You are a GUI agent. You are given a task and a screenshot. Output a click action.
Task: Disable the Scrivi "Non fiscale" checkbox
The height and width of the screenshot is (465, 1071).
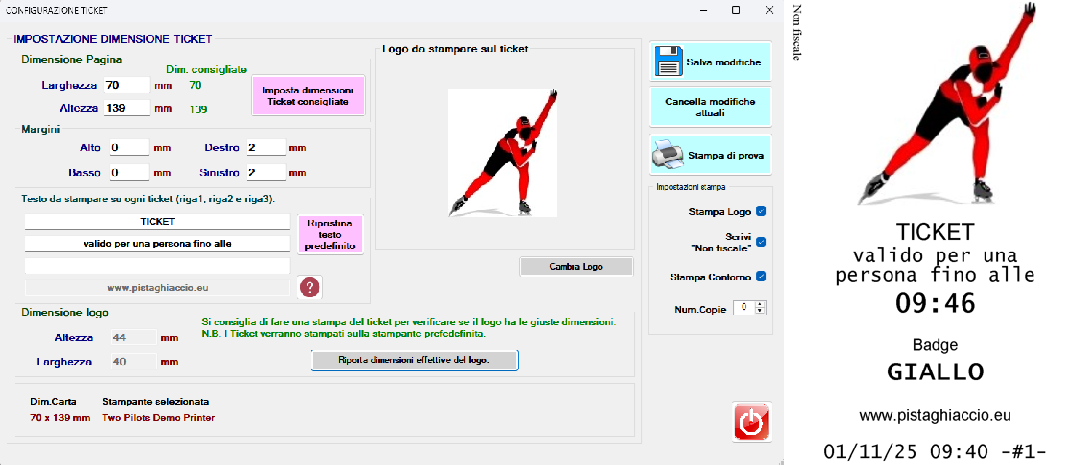[761, 242]
